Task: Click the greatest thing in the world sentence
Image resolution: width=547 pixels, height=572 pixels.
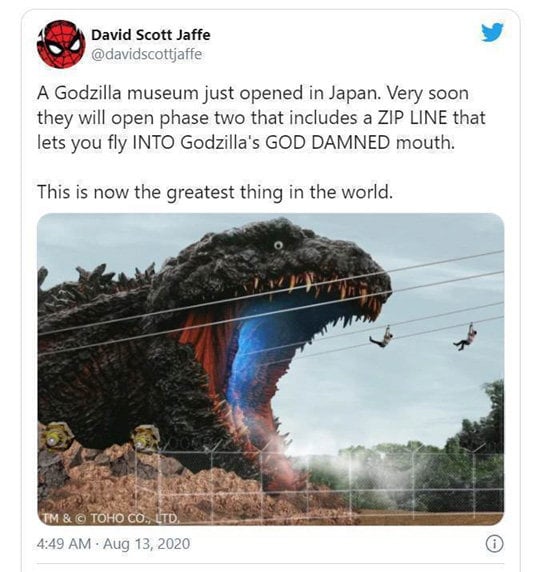Action: (215, 192)
